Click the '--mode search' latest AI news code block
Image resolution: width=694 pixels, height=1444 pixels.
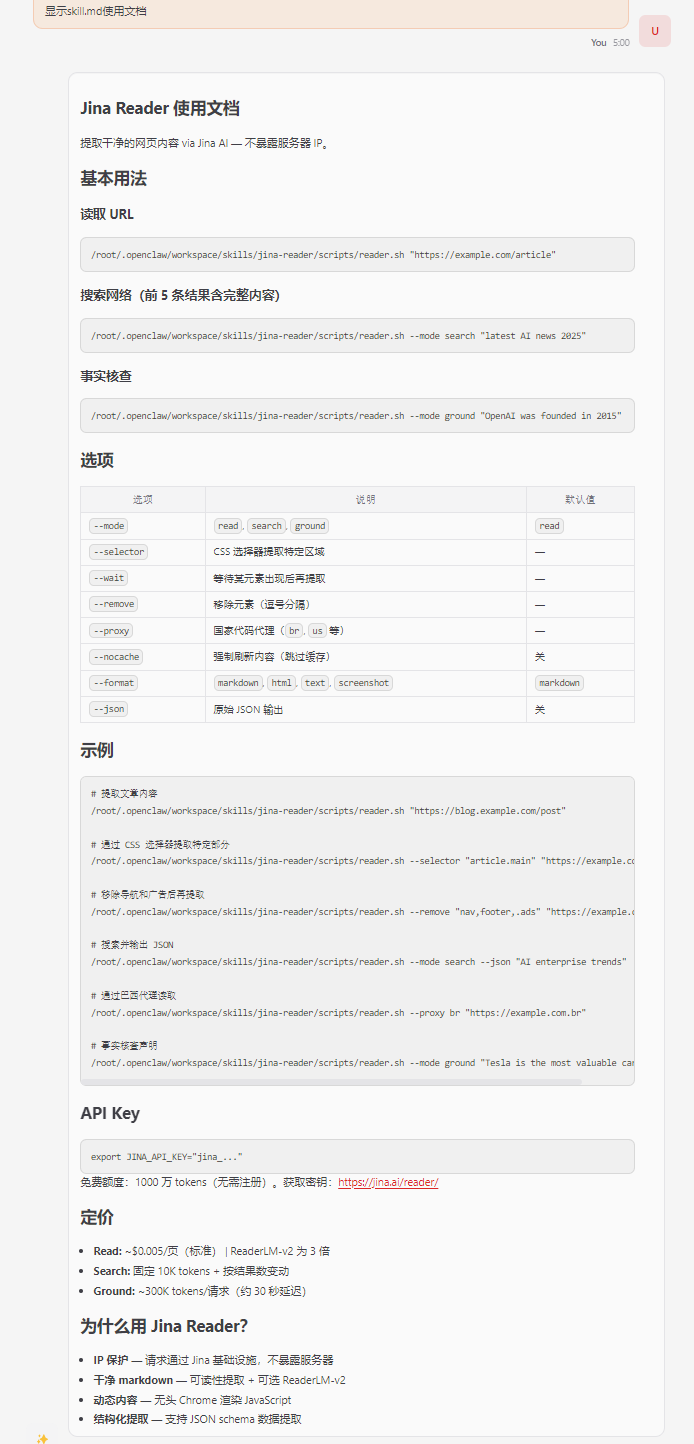coord(357,336)
